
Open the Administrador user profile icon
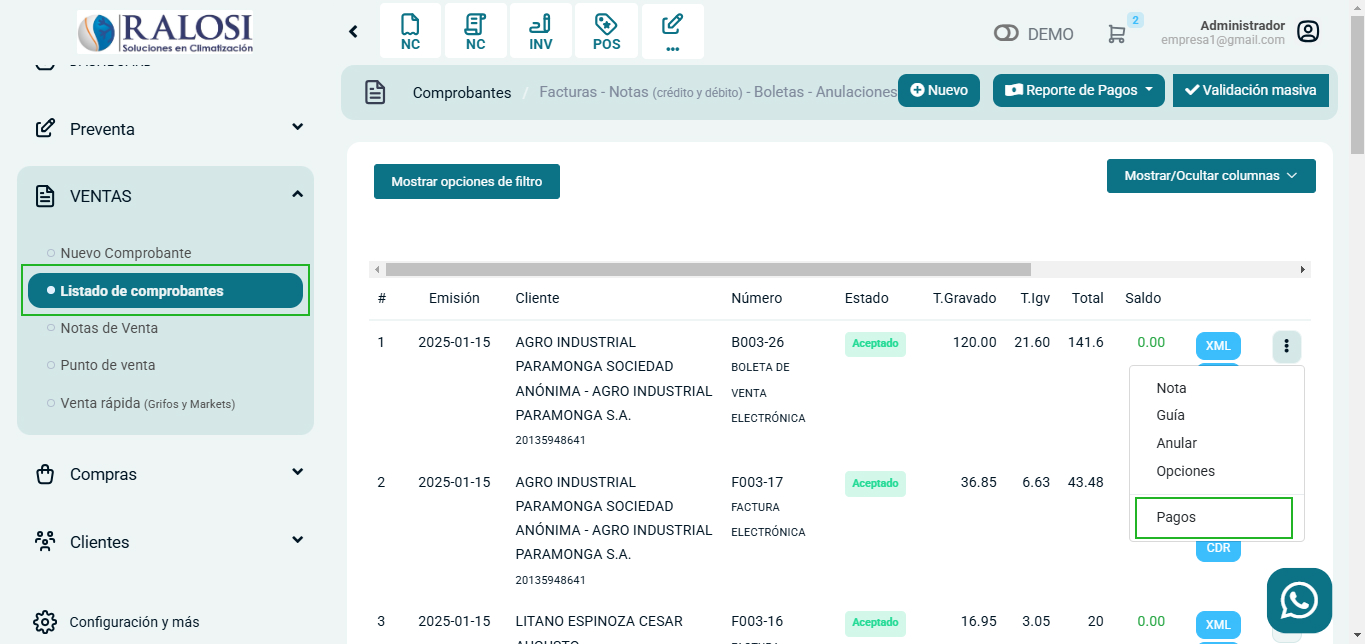(1307, 32)
